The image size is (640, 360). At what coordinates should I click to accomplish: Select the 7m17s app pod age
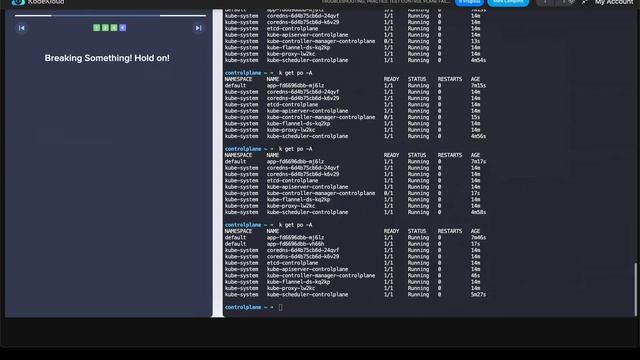coord(478,162)
